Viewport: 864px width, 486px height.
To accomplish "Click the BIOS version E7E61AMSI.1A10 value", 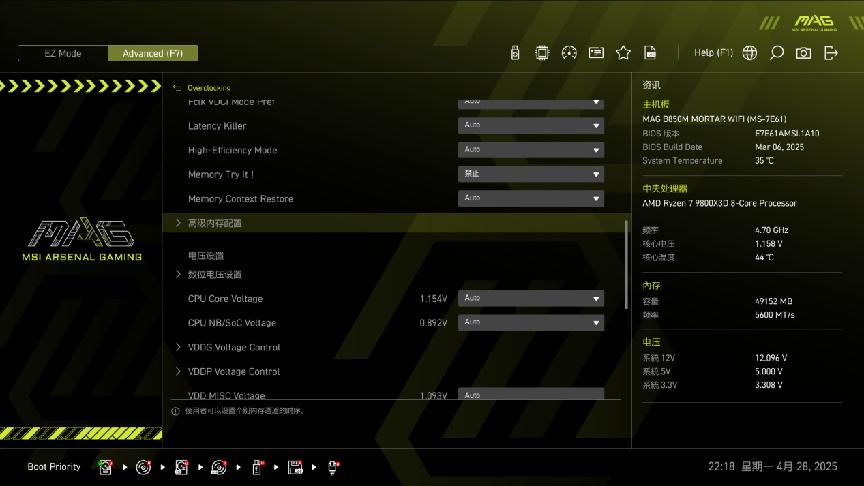I will click(787, 133).
